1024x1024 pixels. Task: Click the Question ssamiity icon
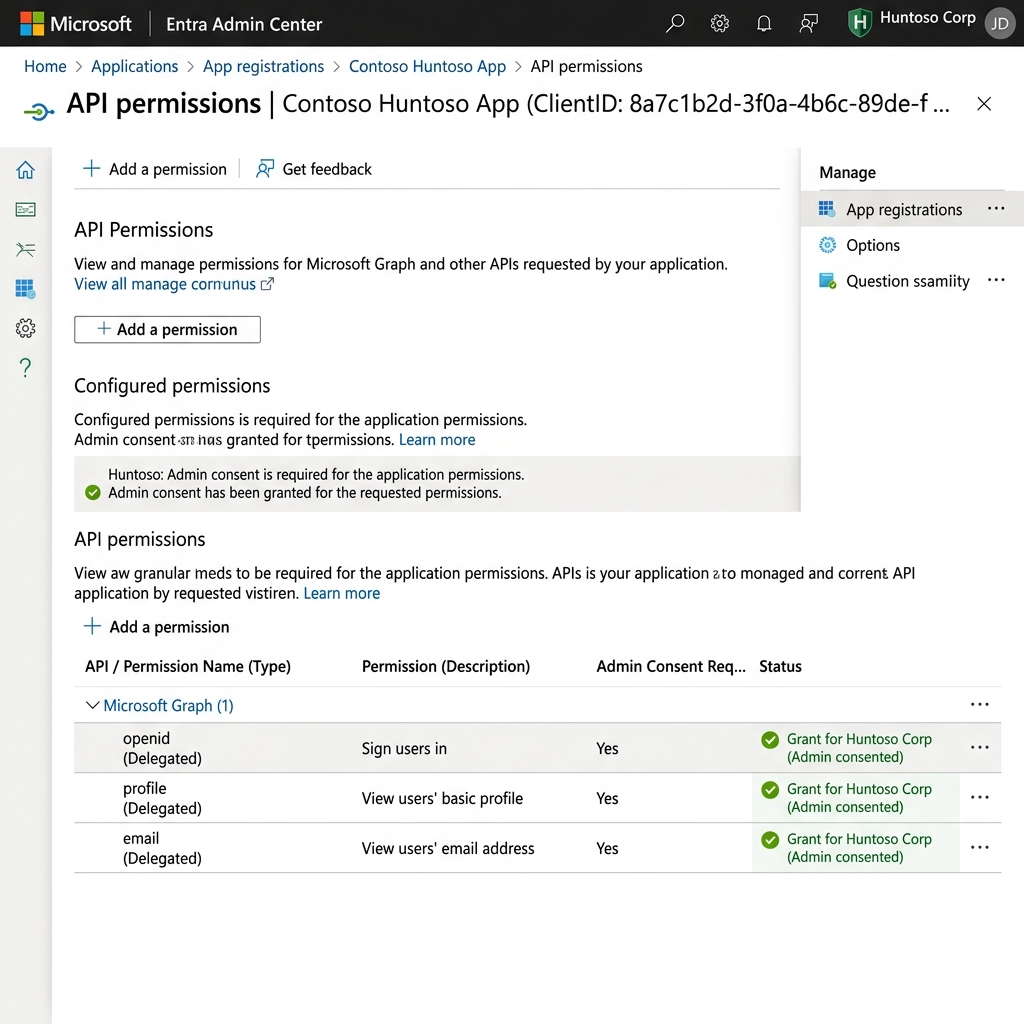pos(827,281)
